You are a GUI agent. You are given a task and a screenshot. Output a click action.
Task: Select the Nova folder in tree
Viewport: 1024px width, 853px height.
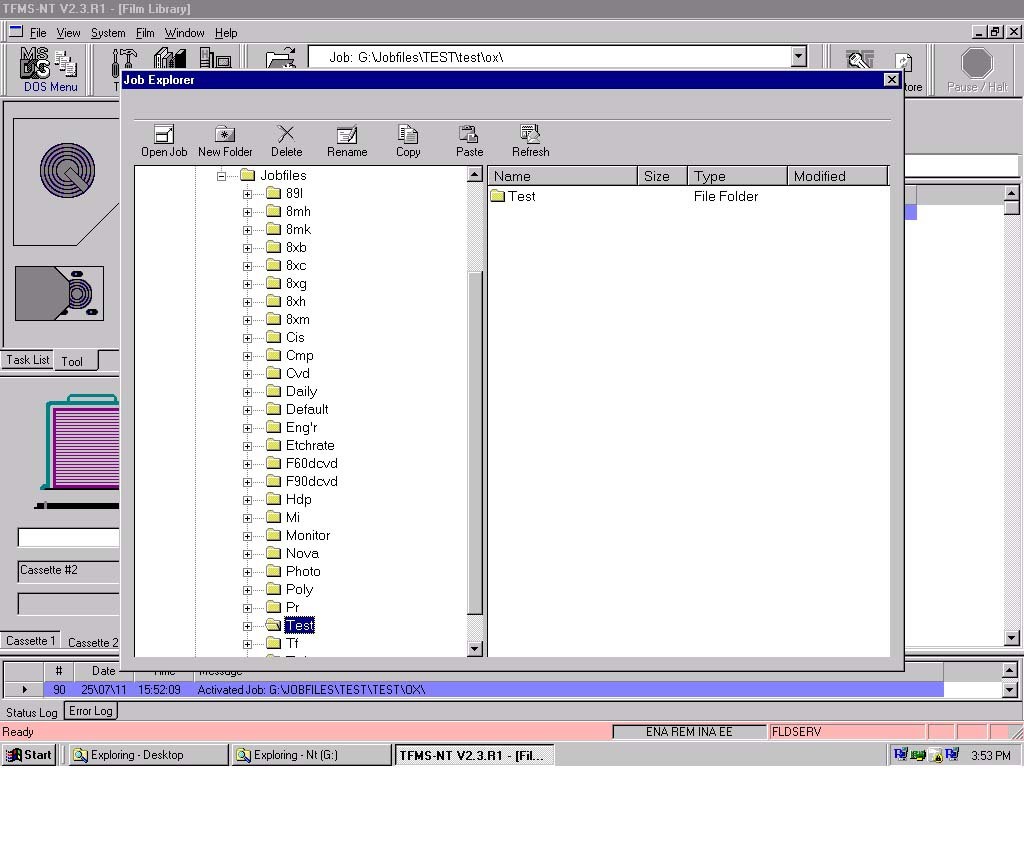point(302,553)
